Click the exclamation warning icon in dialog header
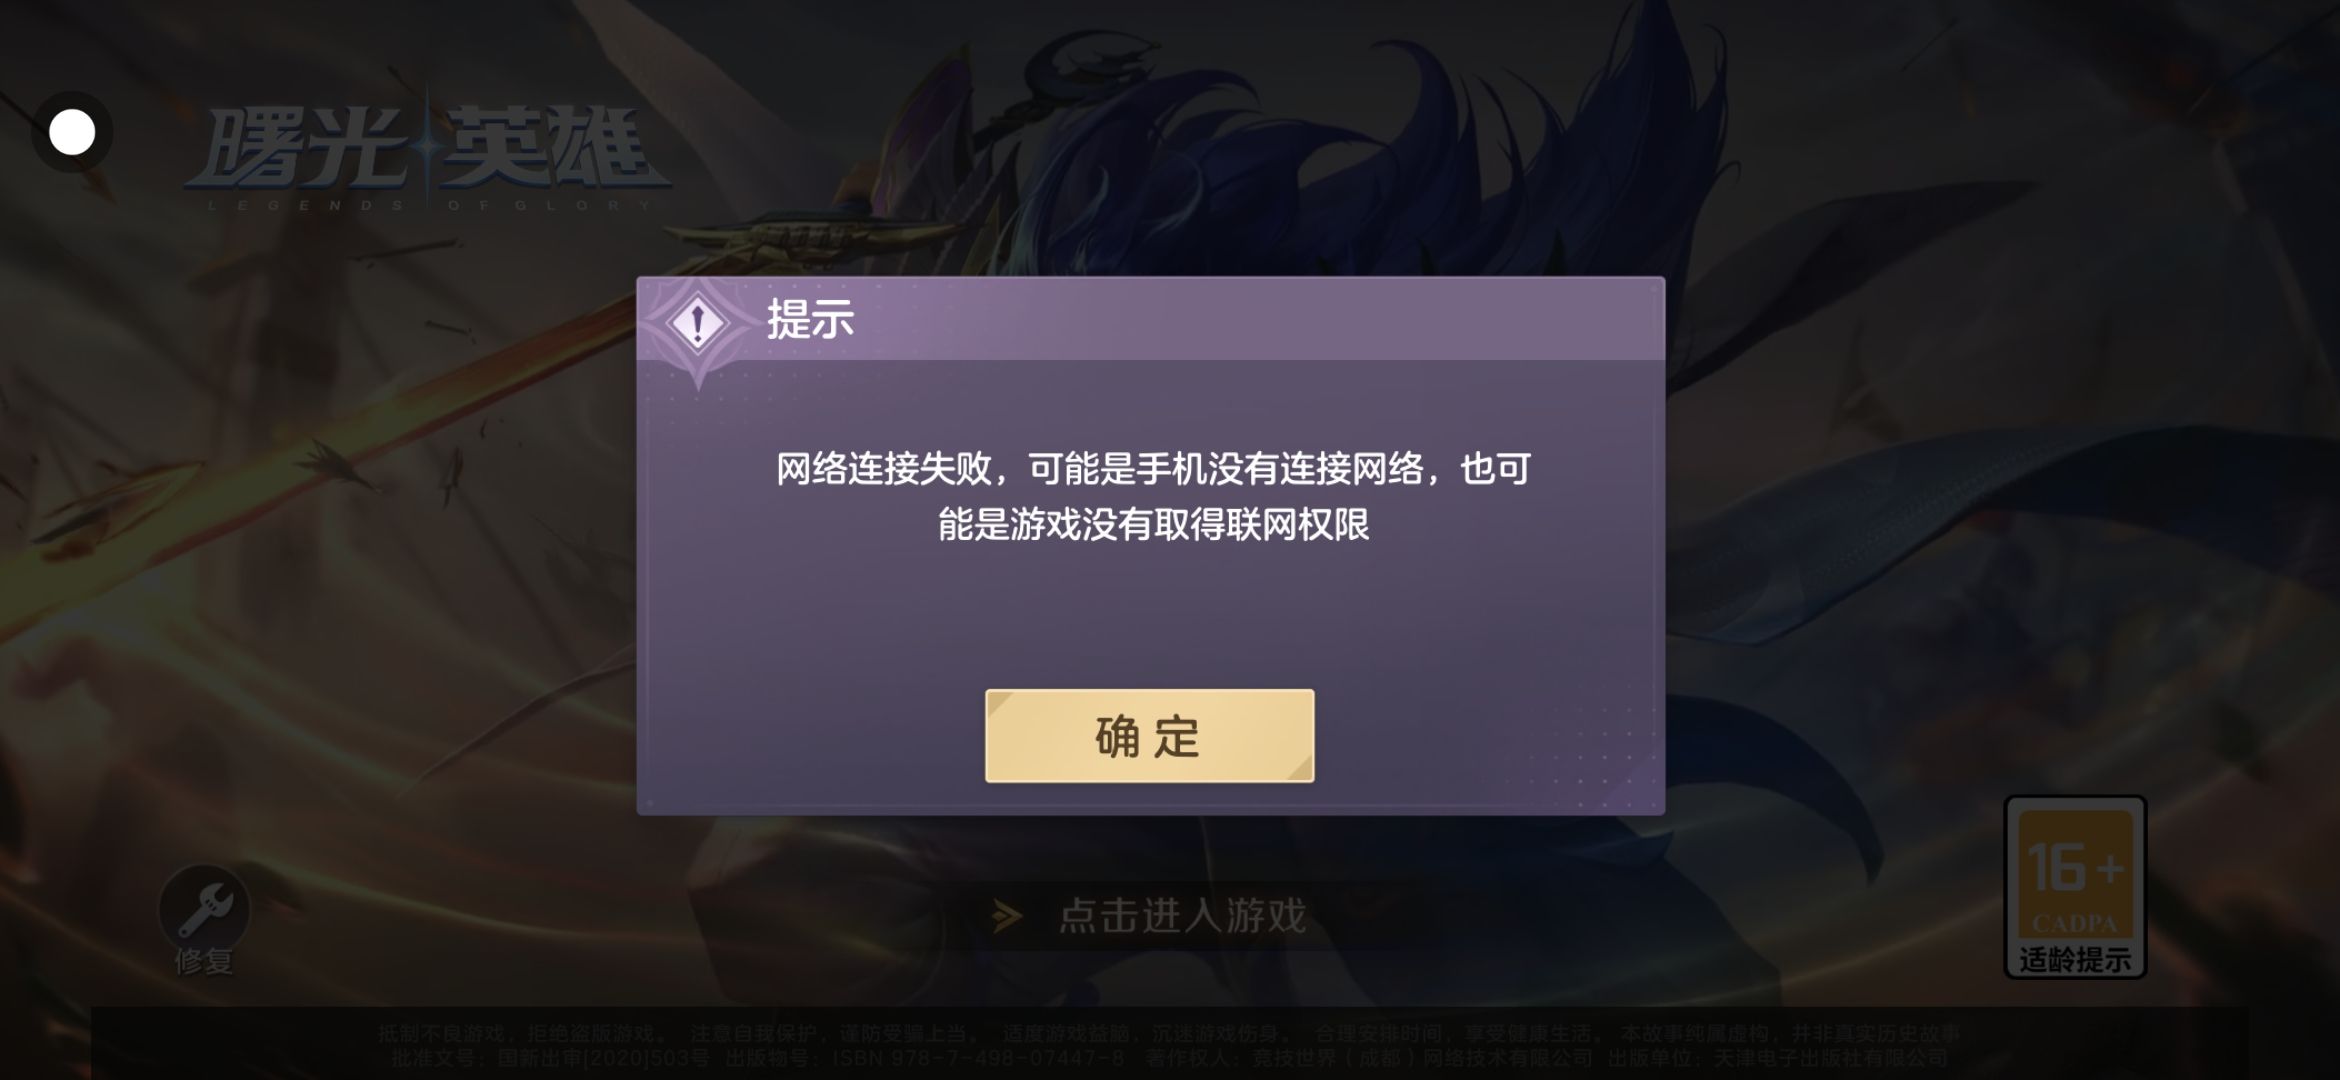 tap(698, 323)
